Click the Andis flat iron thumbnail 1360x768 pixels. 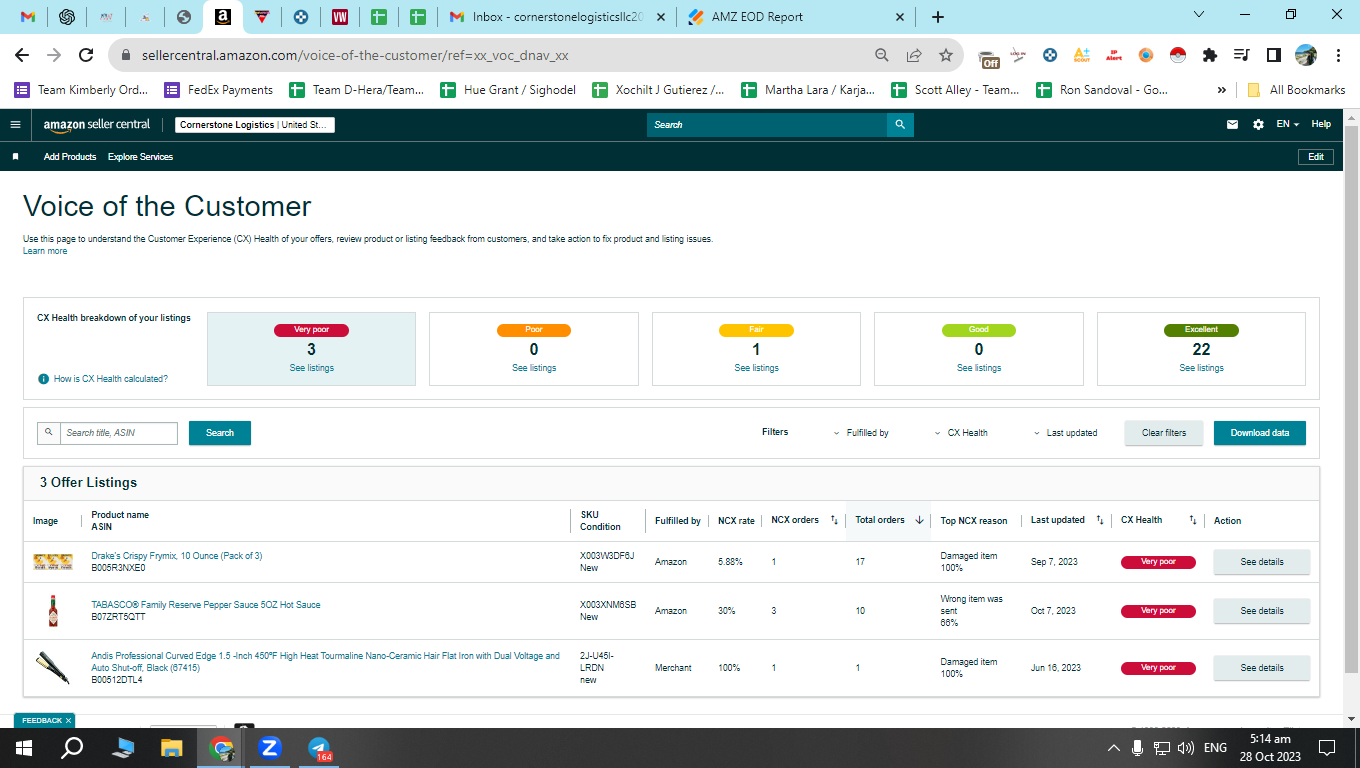pos(53,668)
